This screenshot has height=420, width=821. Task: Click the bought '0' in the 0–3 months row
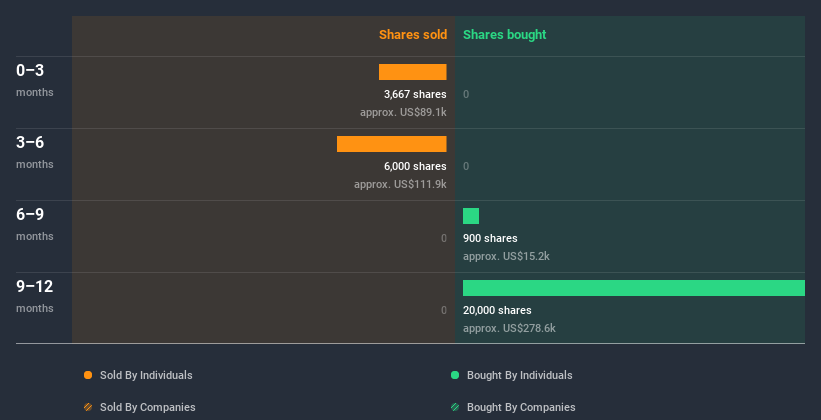pyautogui.click(x=466, y=94)
